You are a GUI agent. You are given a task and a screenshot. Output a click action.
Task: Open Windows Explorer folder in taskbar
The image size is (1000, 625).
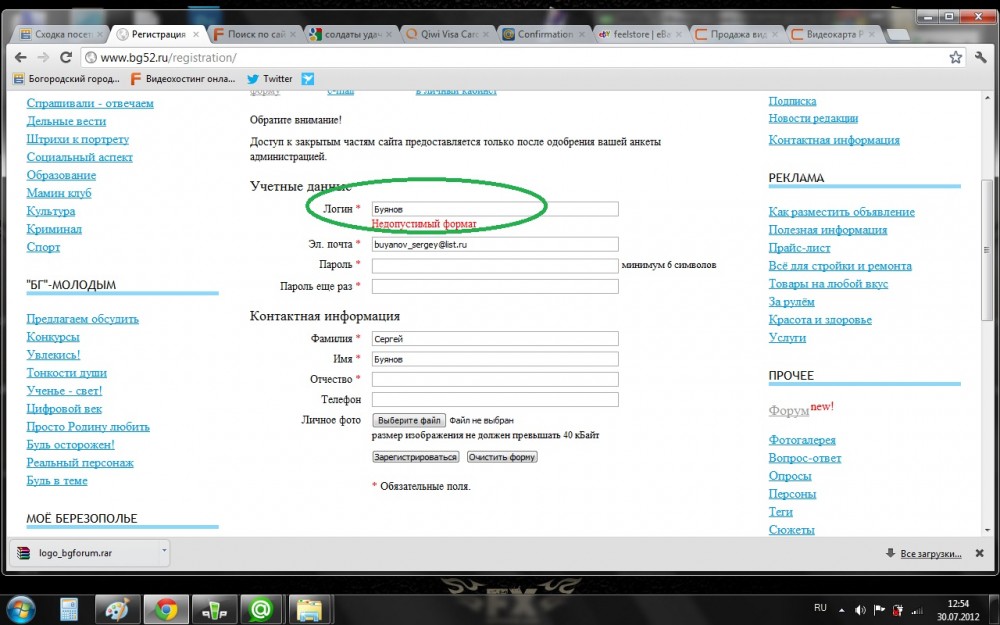pos(309,608)
